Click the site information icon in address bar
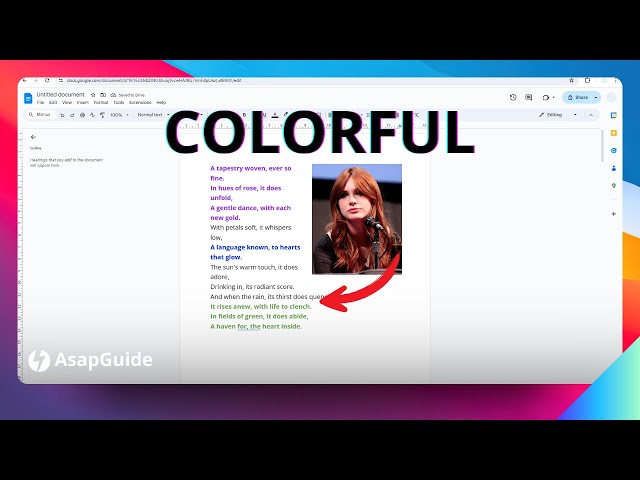 point(61,81)
